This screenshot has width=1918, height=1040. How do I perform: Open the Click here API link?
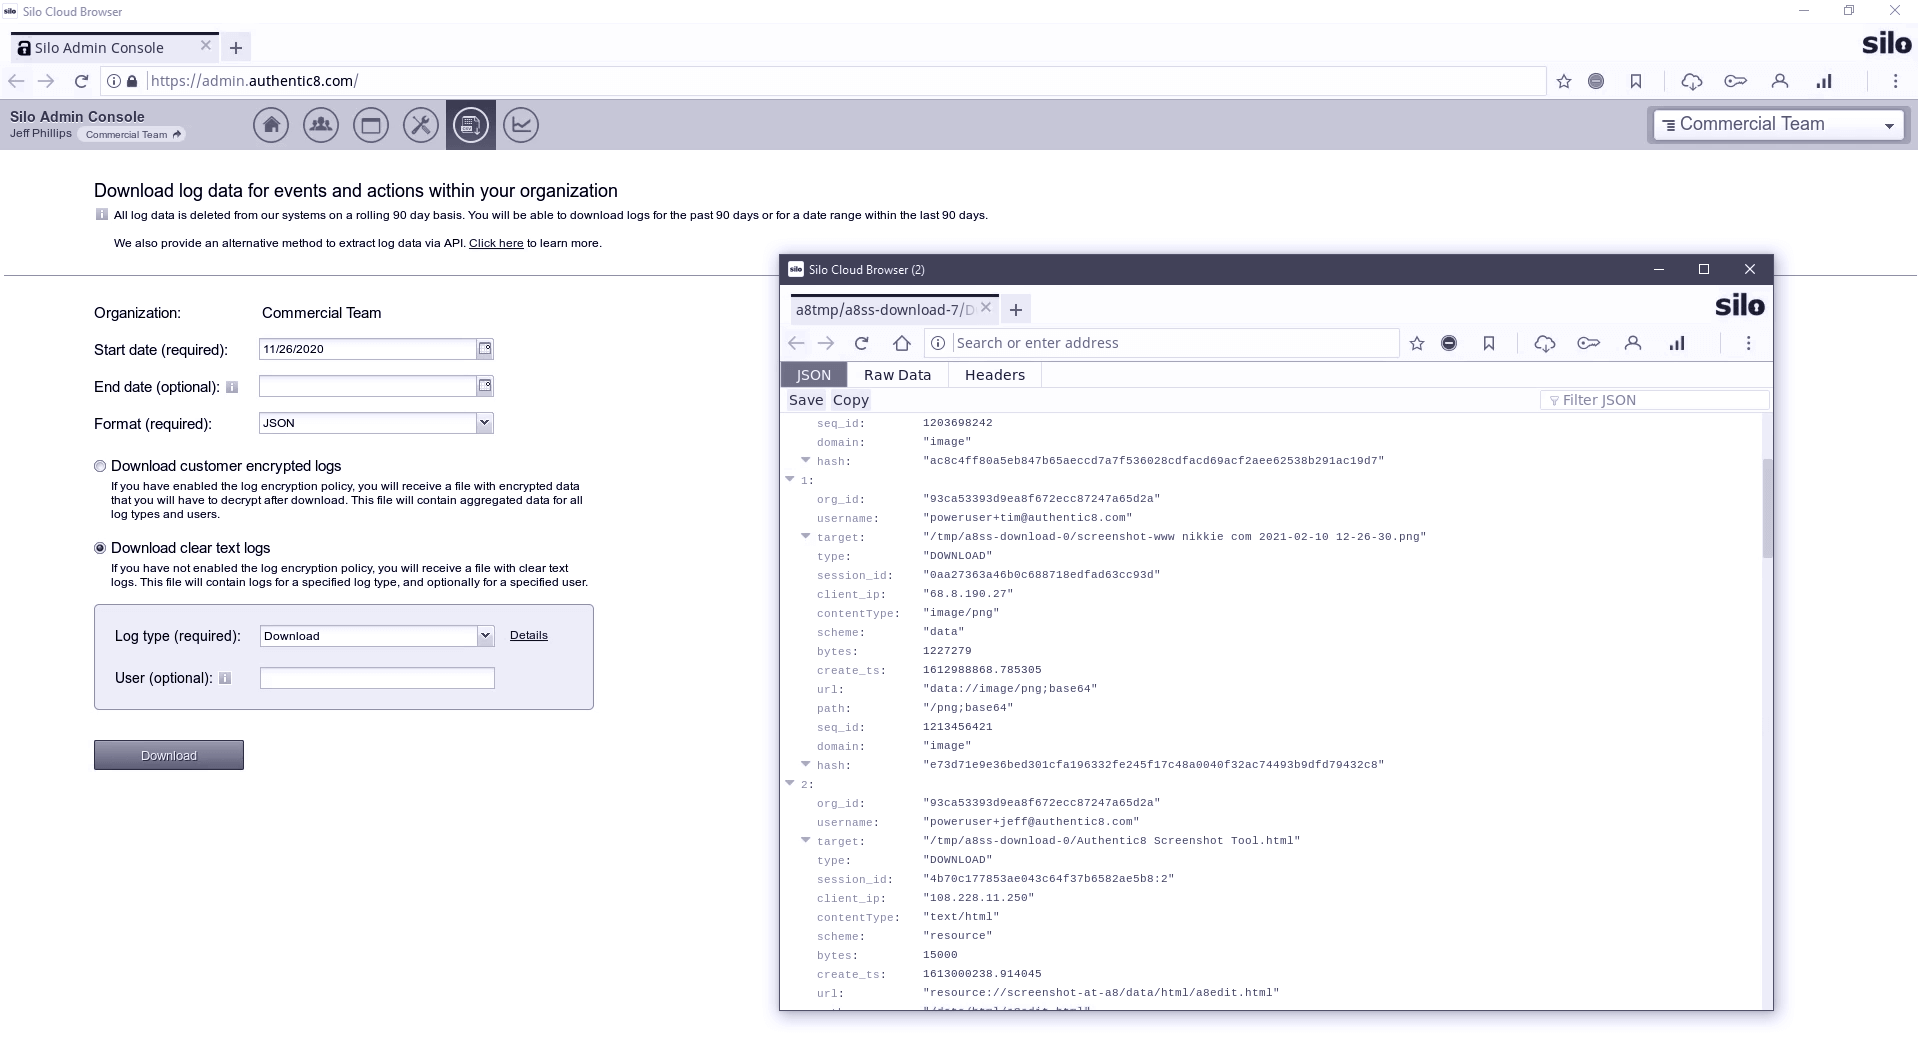(x=496, y=243)
